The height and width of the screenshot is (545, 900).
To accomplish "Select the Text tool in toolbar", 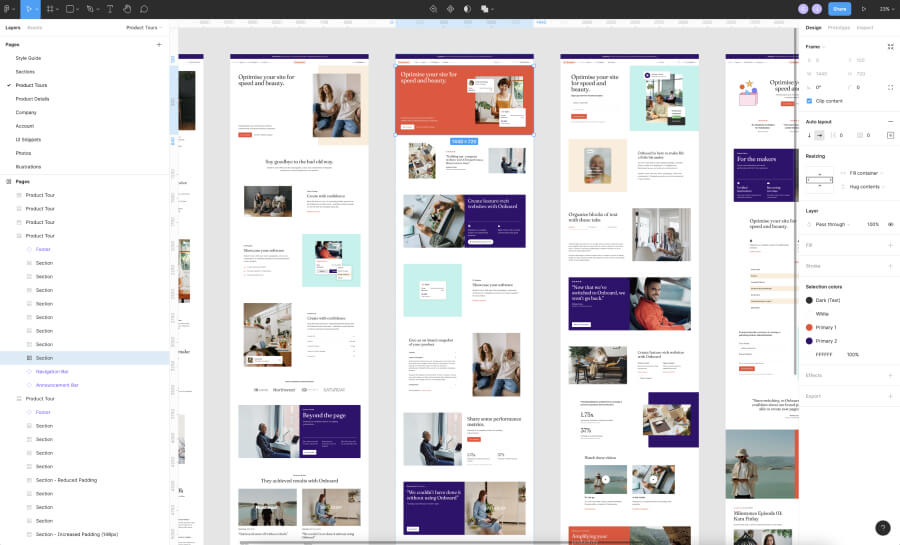I will coord(110,9).
